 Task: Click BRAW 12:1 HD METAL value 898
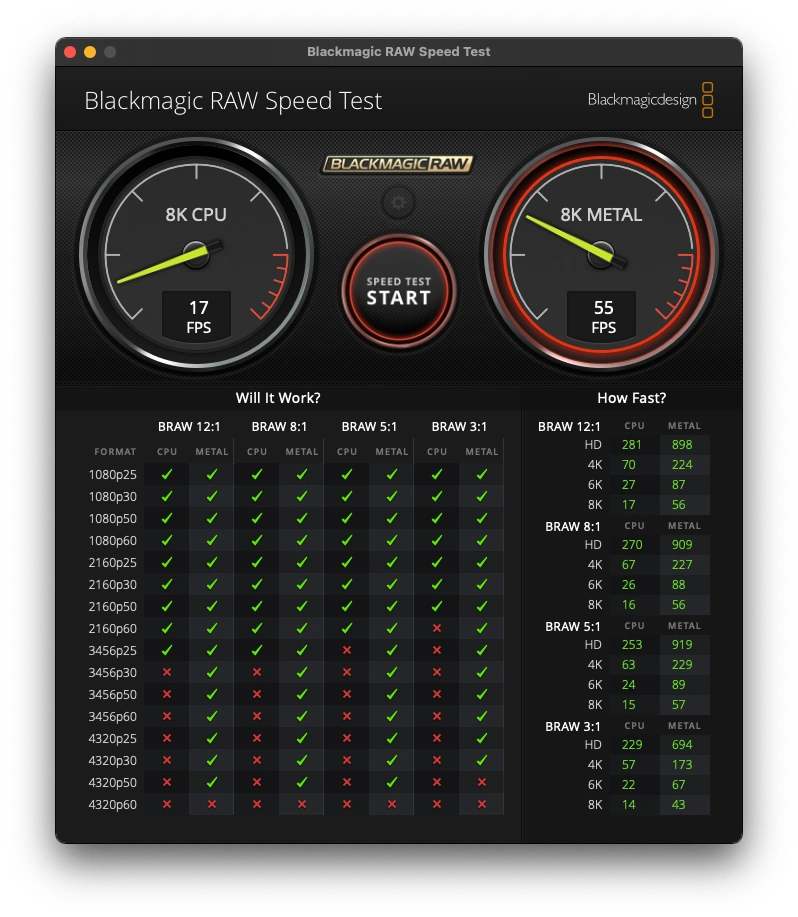(x=682, y=445)
